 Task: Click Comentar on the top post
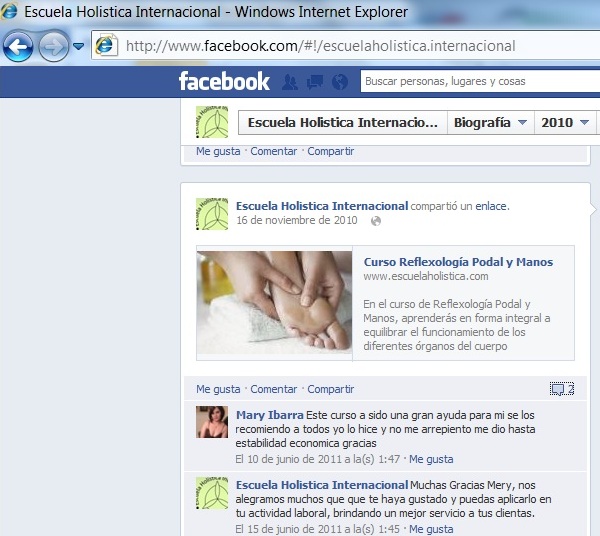(x=274, y=152)
